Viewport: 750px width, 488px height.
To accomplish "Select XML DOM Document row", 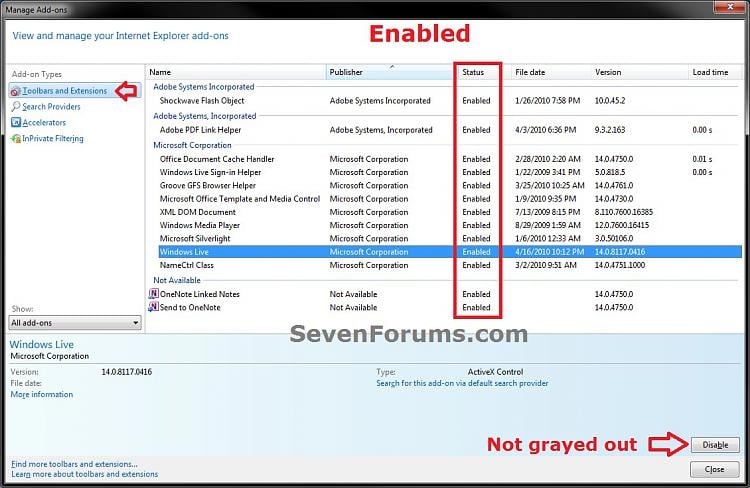I will (x=450, y=212).
